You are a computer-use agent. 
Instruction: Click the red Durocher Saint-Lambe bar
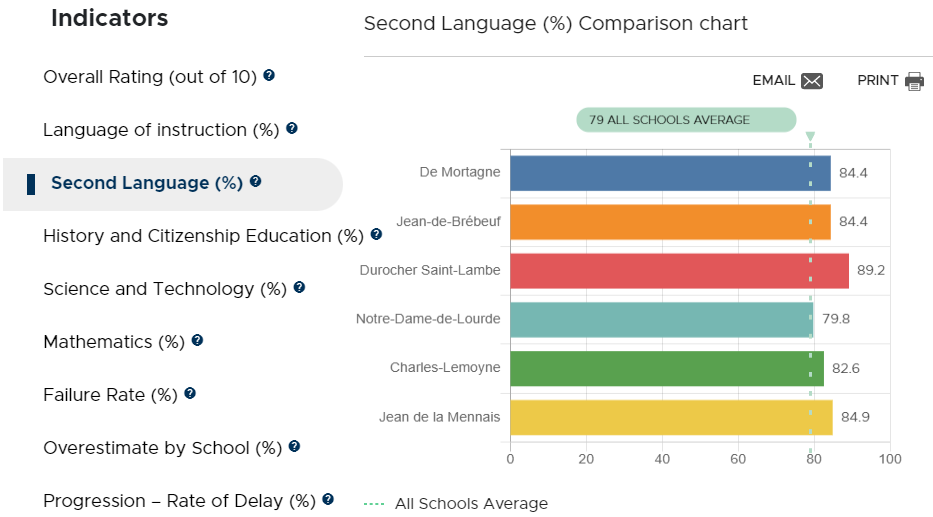[680, 271]
